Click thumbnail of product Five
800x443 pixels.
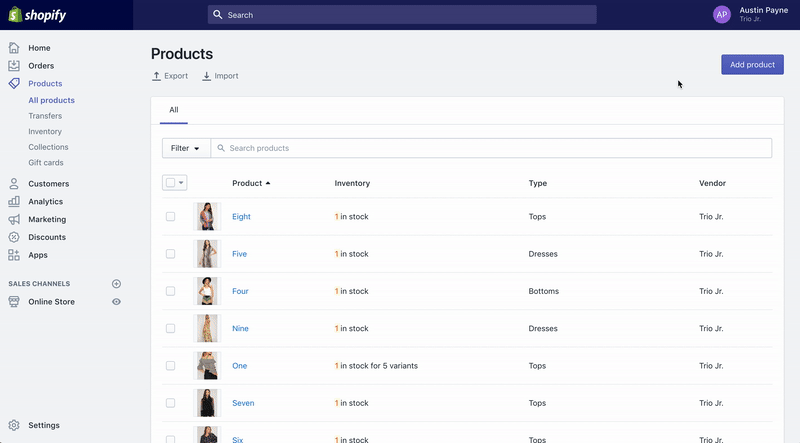(x=207, y=254)
